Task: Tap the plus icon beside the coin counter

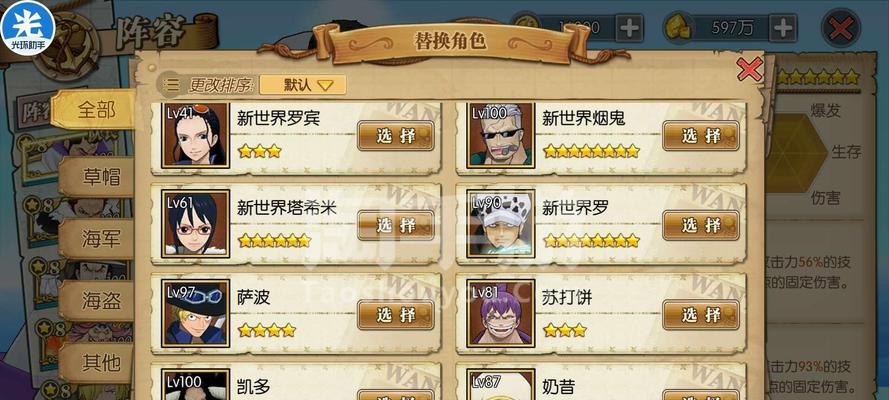Action: pyautogui.click(x=629, y=28)
